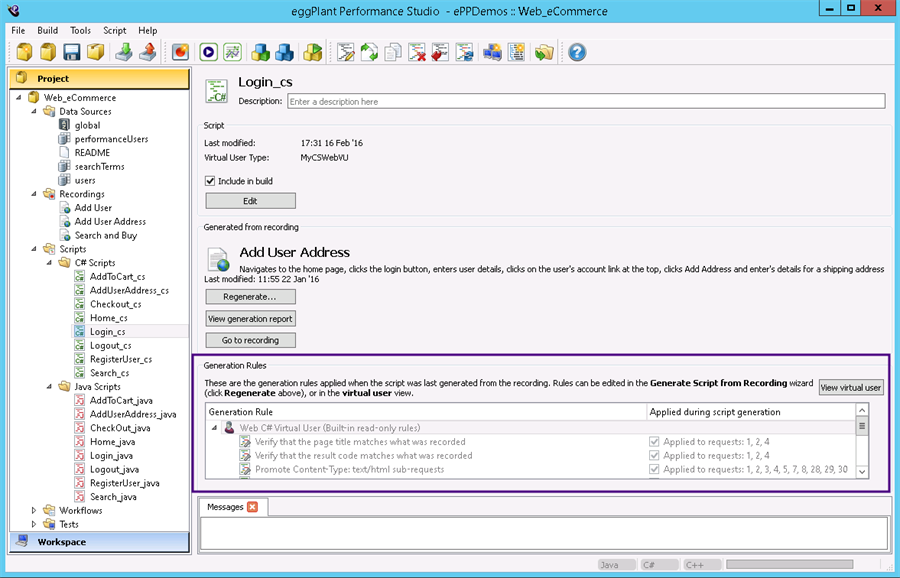Close the Messages tab with its red X
Screen dimensions: 900x578
[252, 507]
